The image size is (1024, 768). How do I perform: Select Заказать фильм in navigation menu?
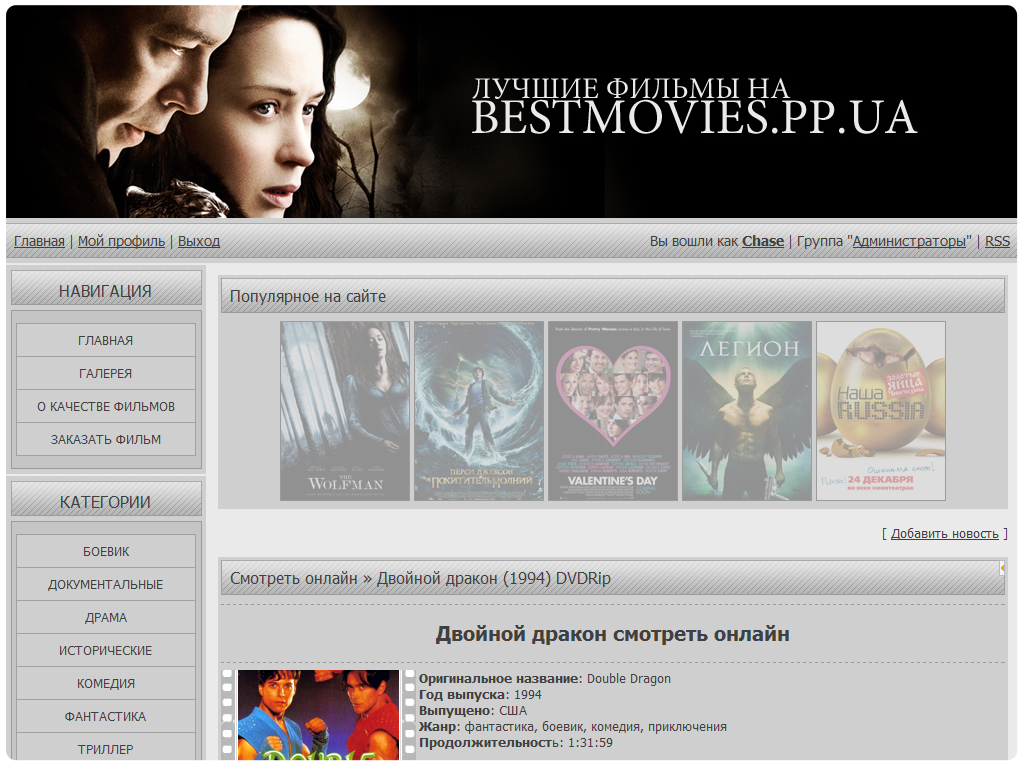pos(106,439)
